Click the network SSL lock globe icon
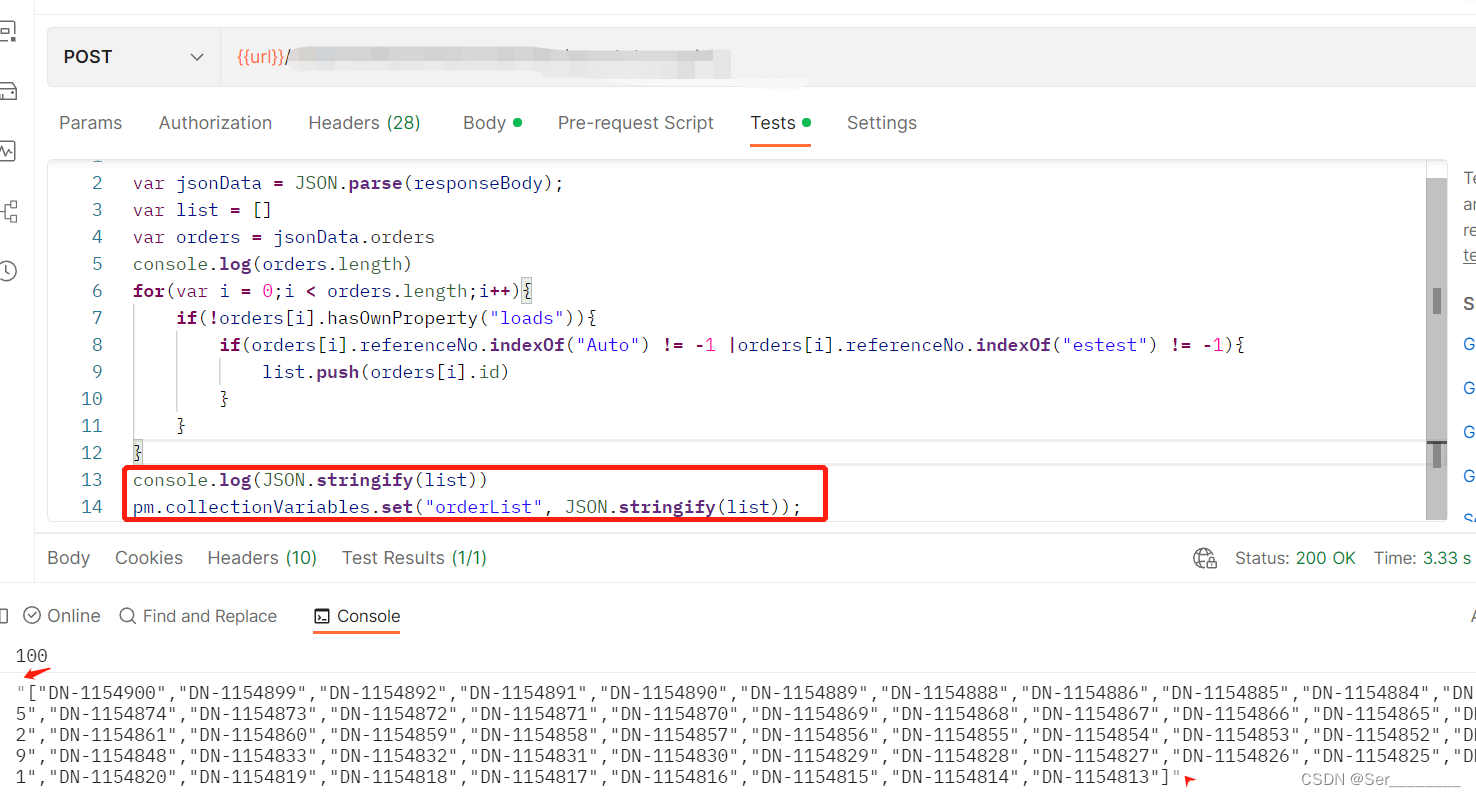Image resolution: width=1476 pixels, height=797 pixels. click(x=1205, y=559)
